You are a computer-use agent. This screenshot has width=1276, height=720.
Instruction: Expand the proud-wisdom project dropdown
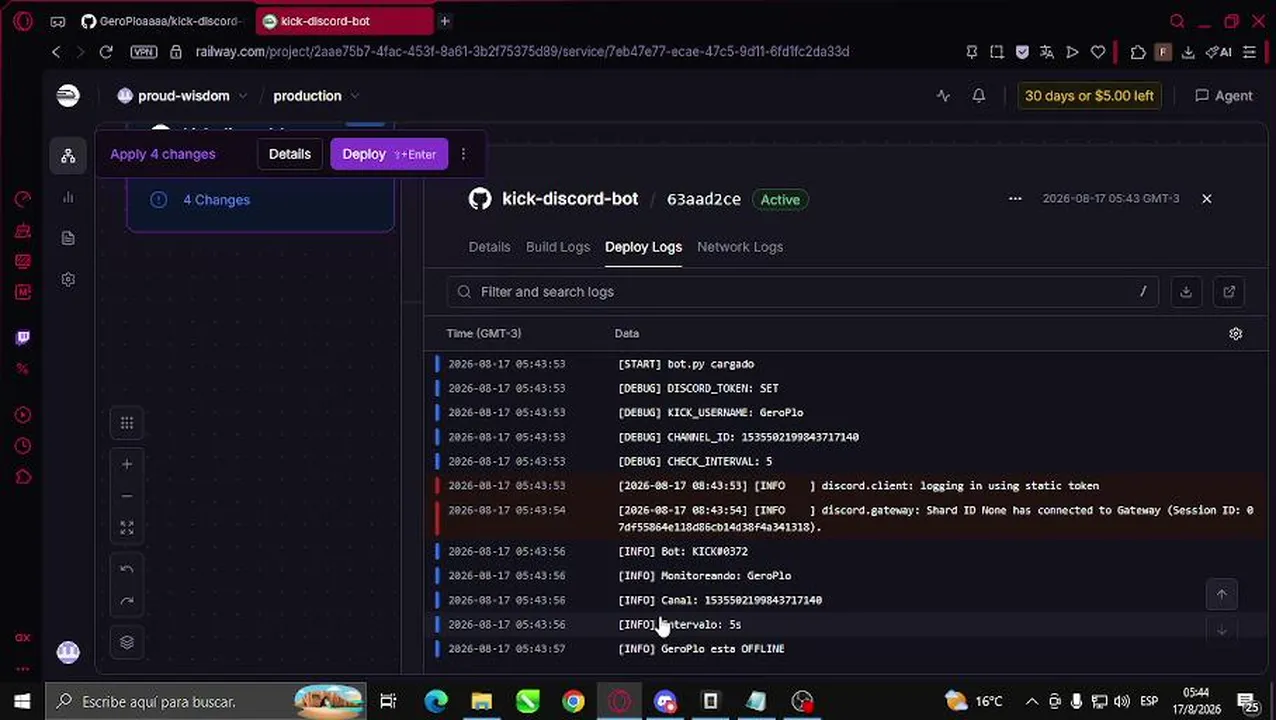coord(182,96)
